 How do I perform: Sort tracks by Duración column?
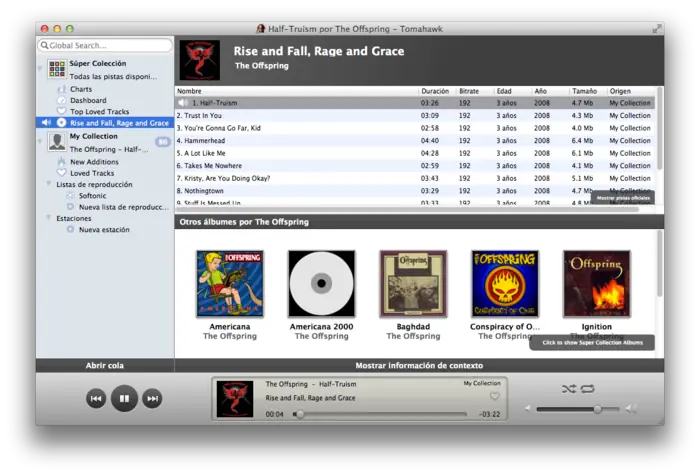point(438,91)
